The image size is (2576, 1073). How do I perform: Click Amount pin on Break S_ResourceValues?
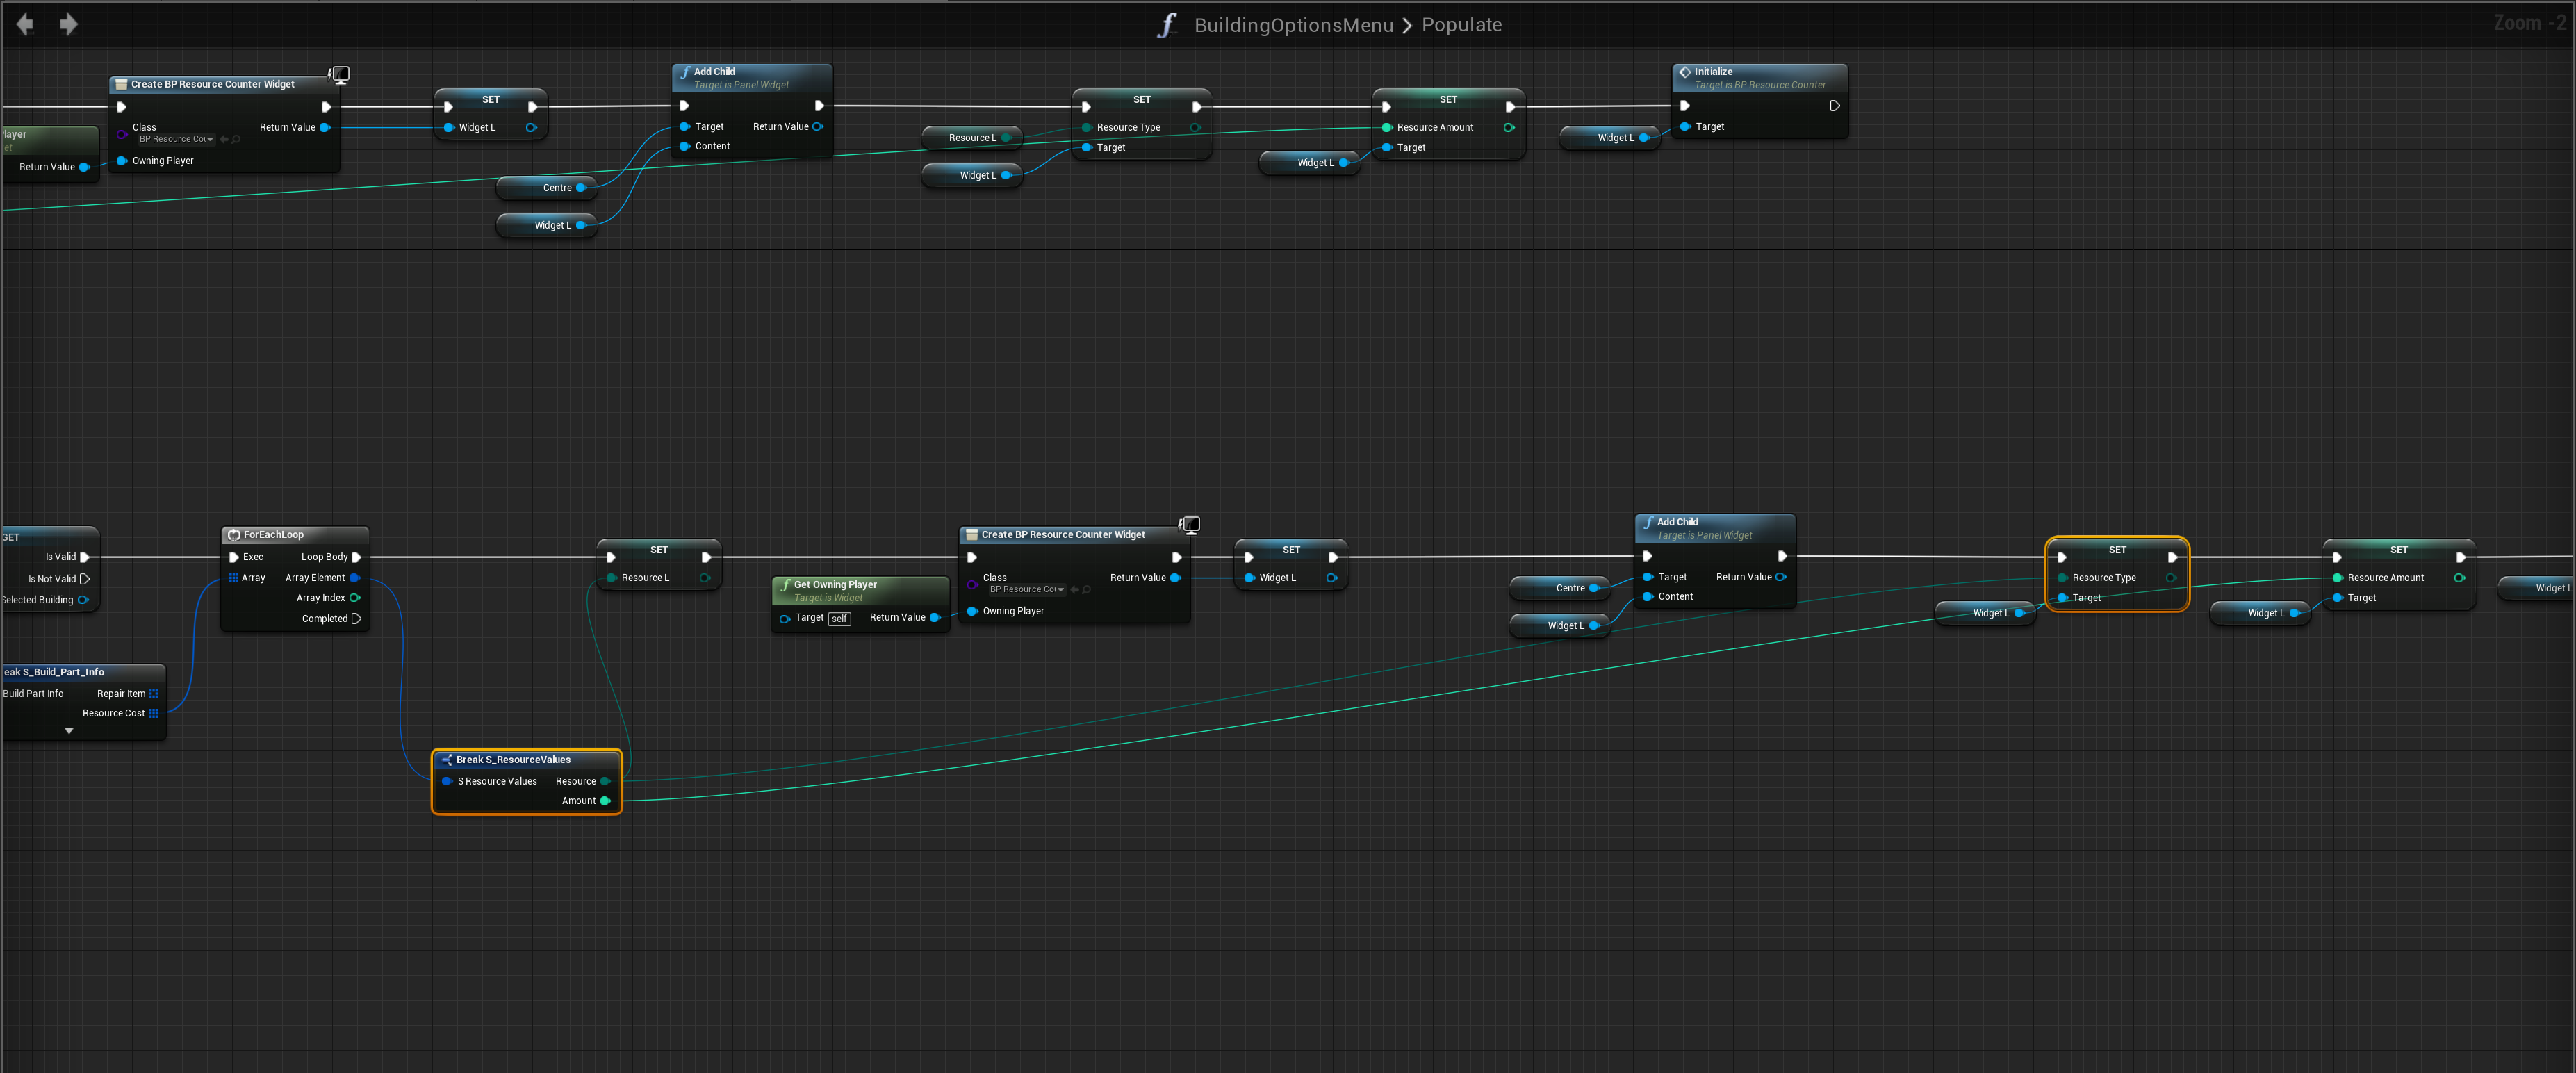[605, 801]
